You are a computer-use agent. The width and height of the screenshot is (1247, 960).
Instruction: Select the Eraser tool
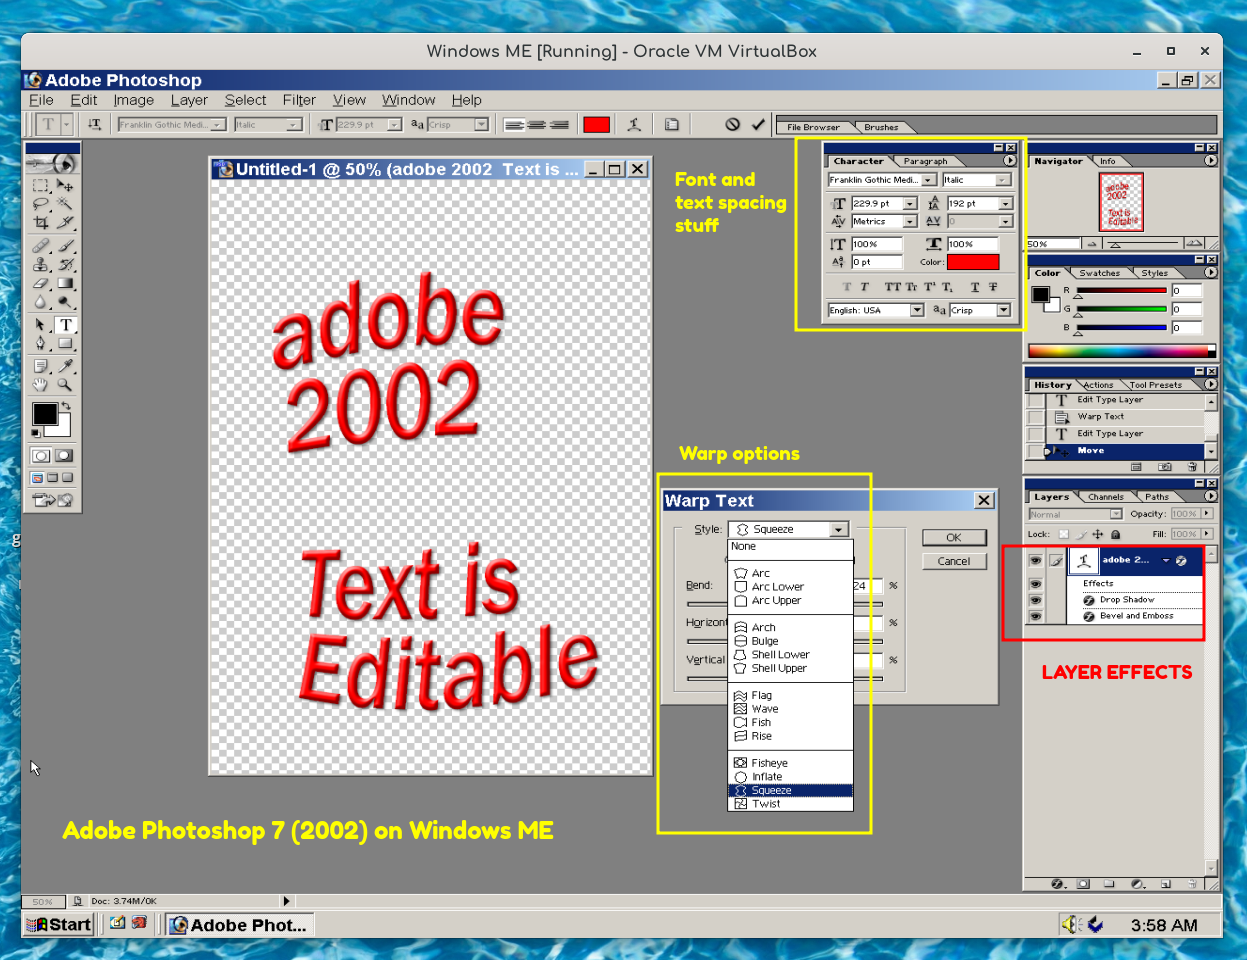41,284
